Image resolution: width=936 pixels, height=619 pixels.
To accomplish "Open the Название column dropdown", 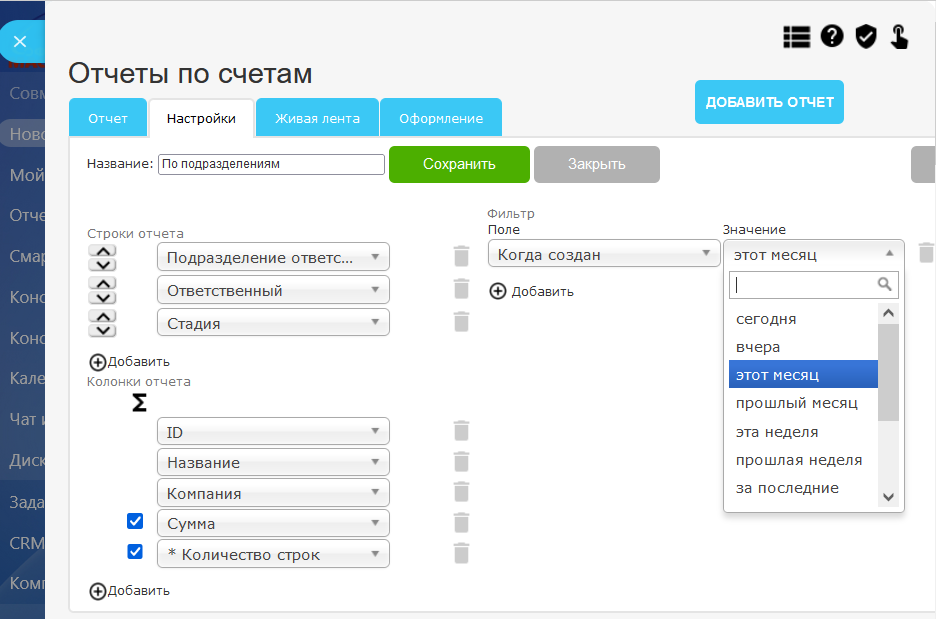I will pos(273,463).
